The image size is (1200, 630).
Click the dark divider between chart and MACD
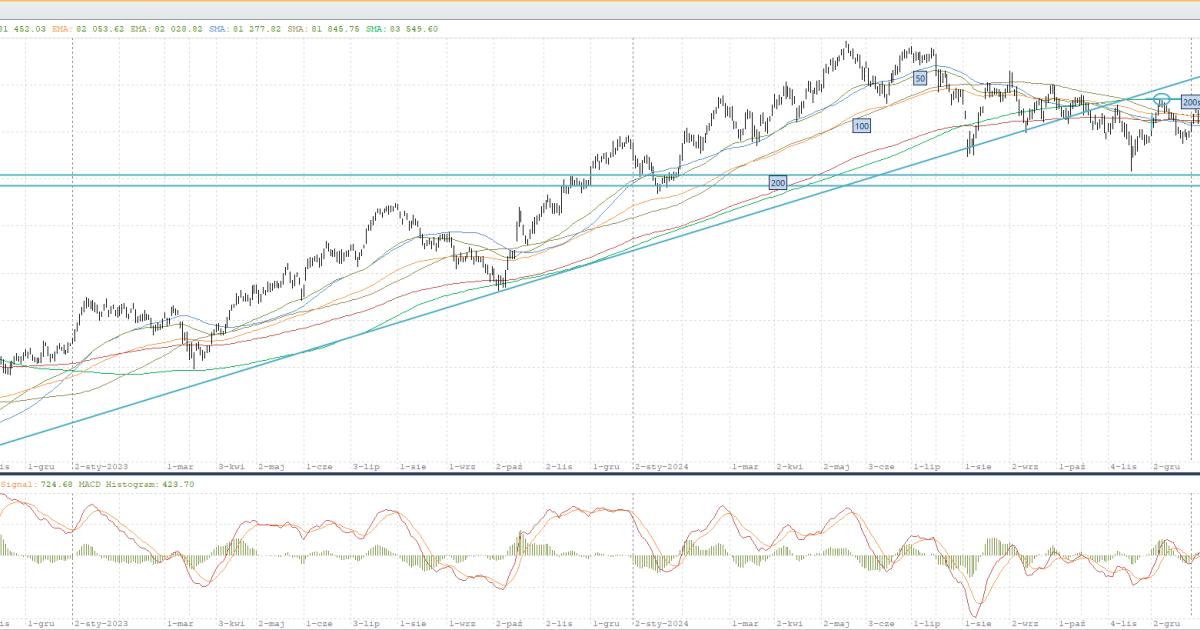[600, 474]
